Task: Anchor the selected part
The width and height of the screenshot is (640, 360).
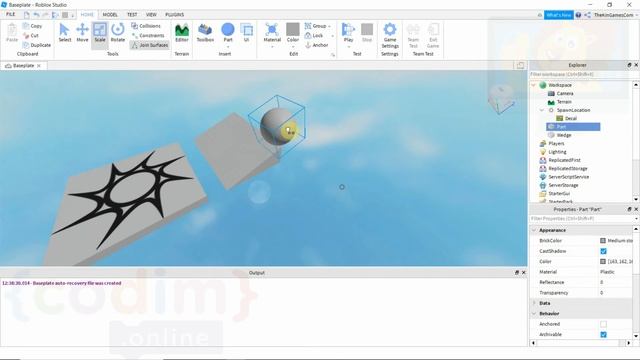Action: click(x=316, y=45)
